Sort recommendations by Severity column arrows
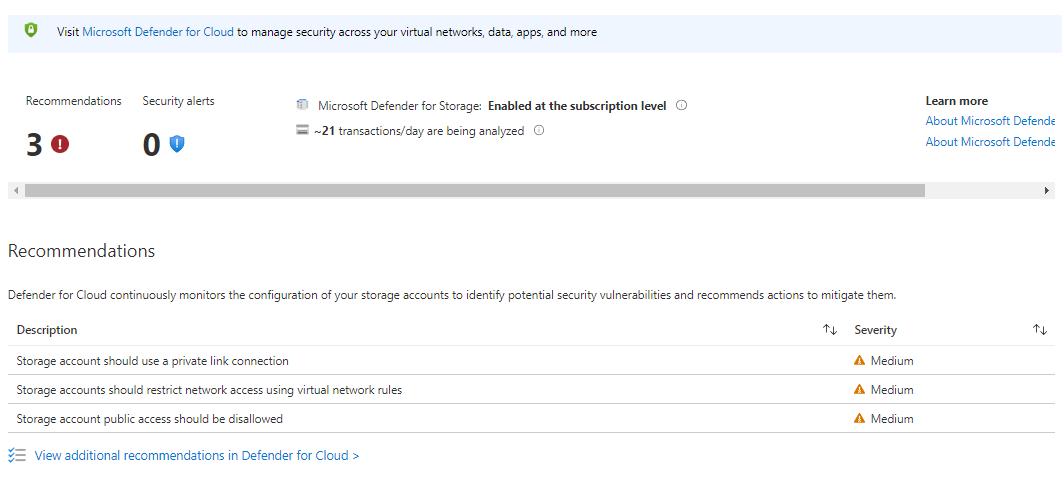This screenshot has height=487, width=1062. 1040,330
